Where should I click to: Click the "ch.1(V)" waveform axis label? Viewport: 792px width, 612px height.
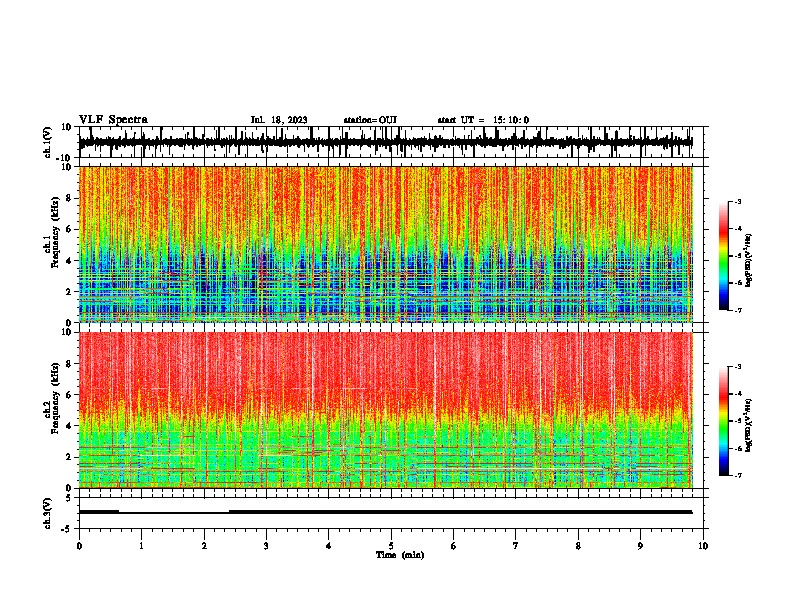[x=48, y=142]
